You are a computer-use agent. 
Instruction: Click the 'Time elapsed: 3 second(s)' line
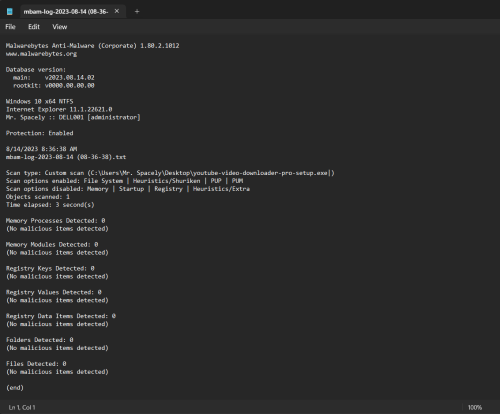(x=50, y=205)
